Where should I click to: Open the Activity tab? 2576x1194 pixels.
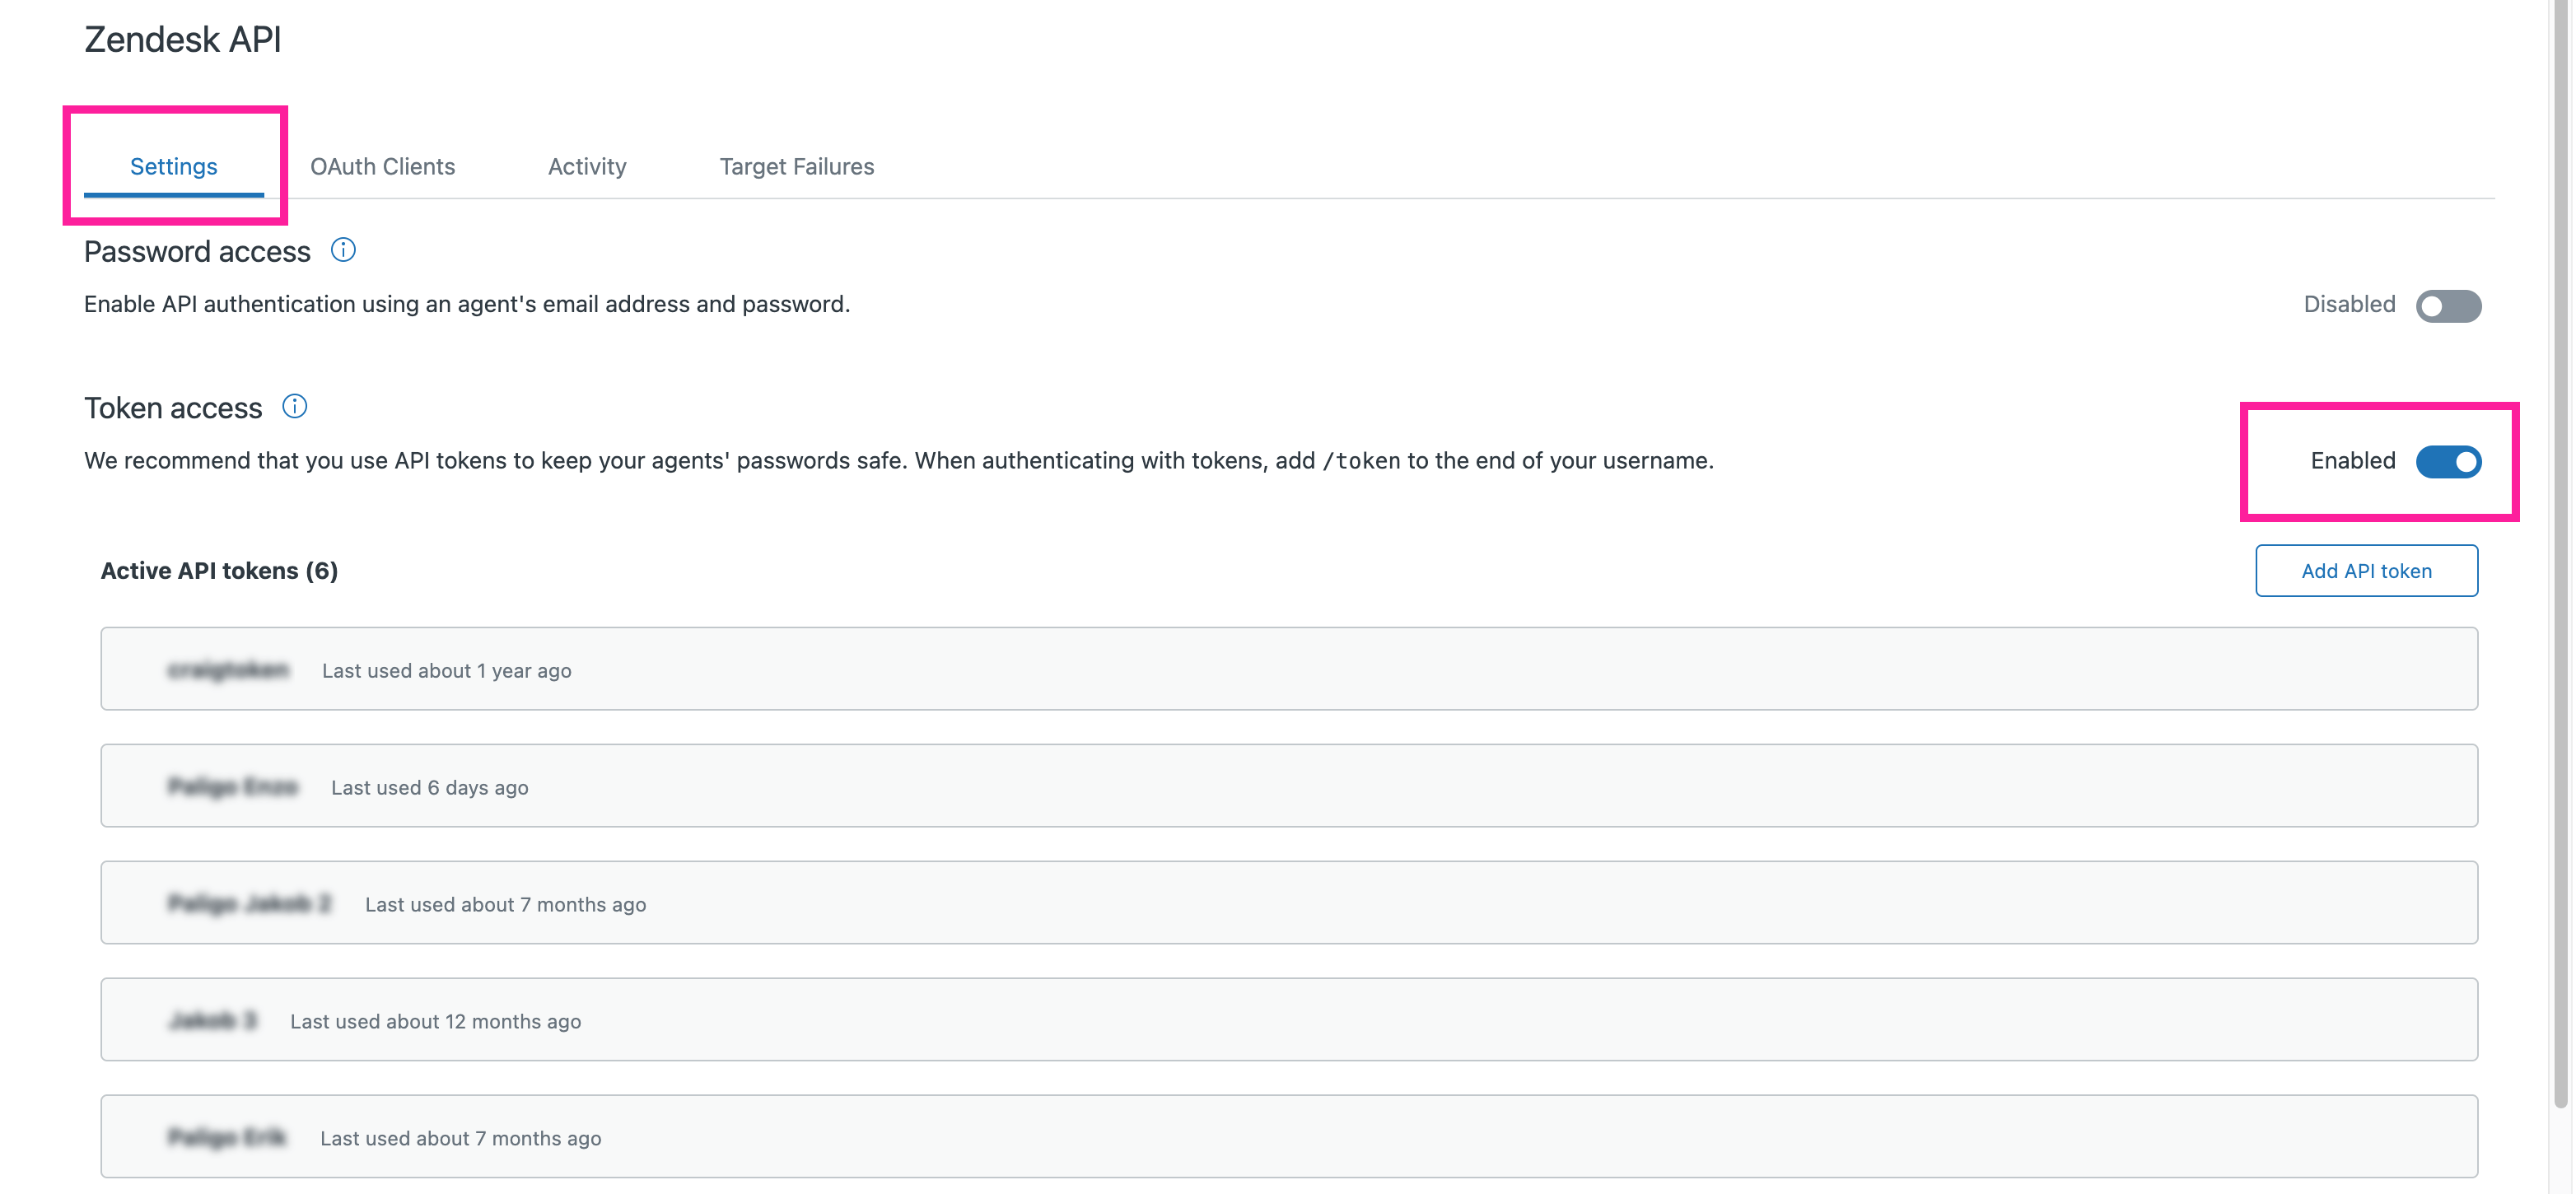pos(586,166)
